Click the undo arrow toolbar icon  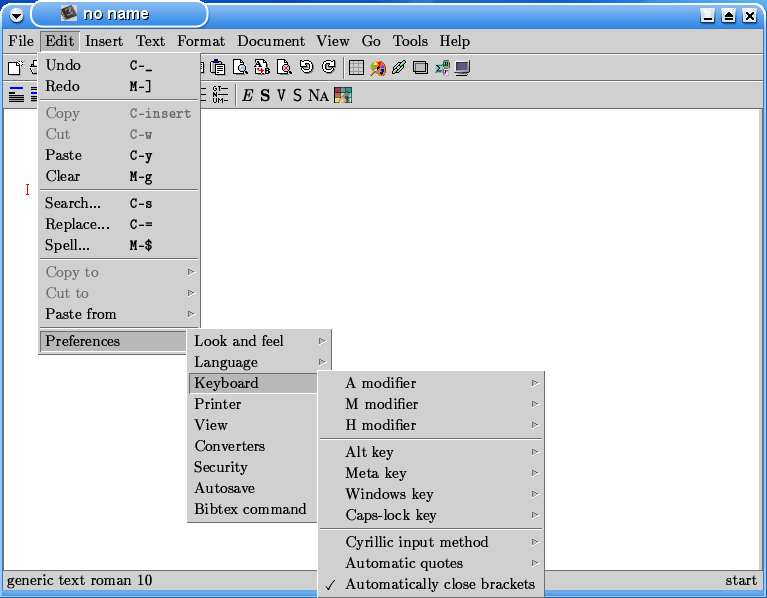tap(307, 67)
